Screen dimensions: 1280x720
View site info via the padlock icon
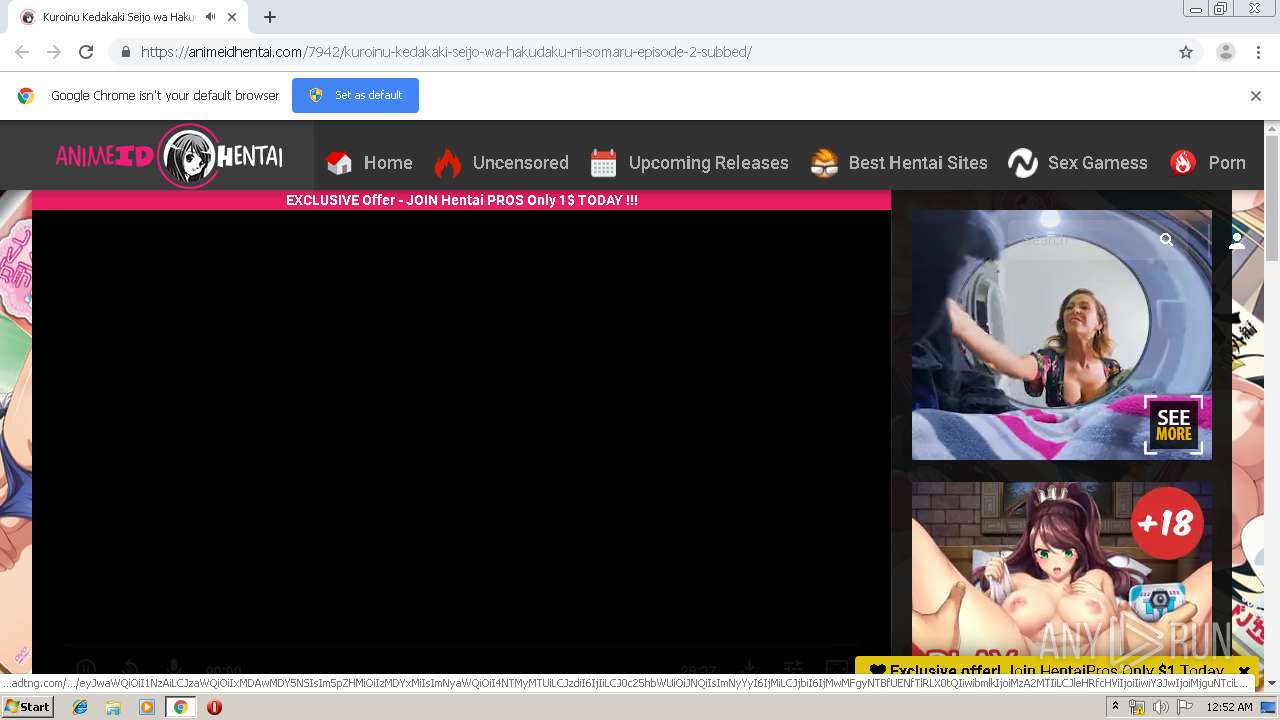click(x=125, y=52)
